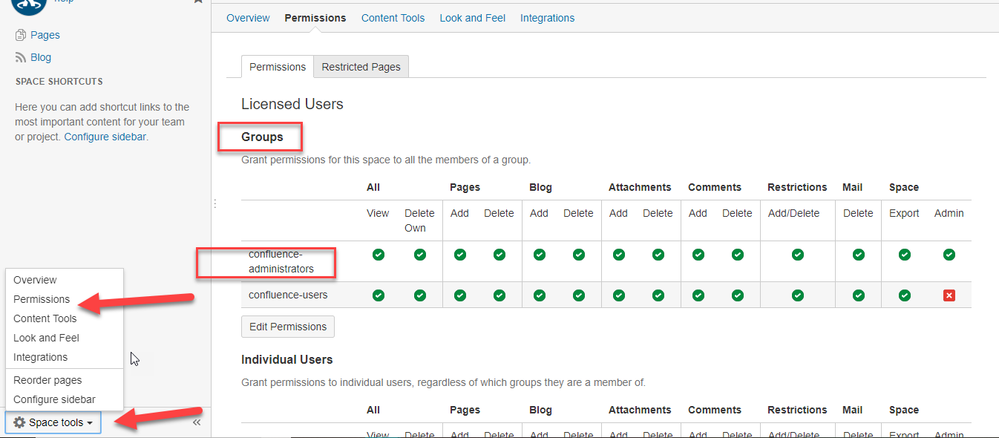Click confluence-users Space Admin red cross
999x438 pixels.
click(x=949, y=295)
